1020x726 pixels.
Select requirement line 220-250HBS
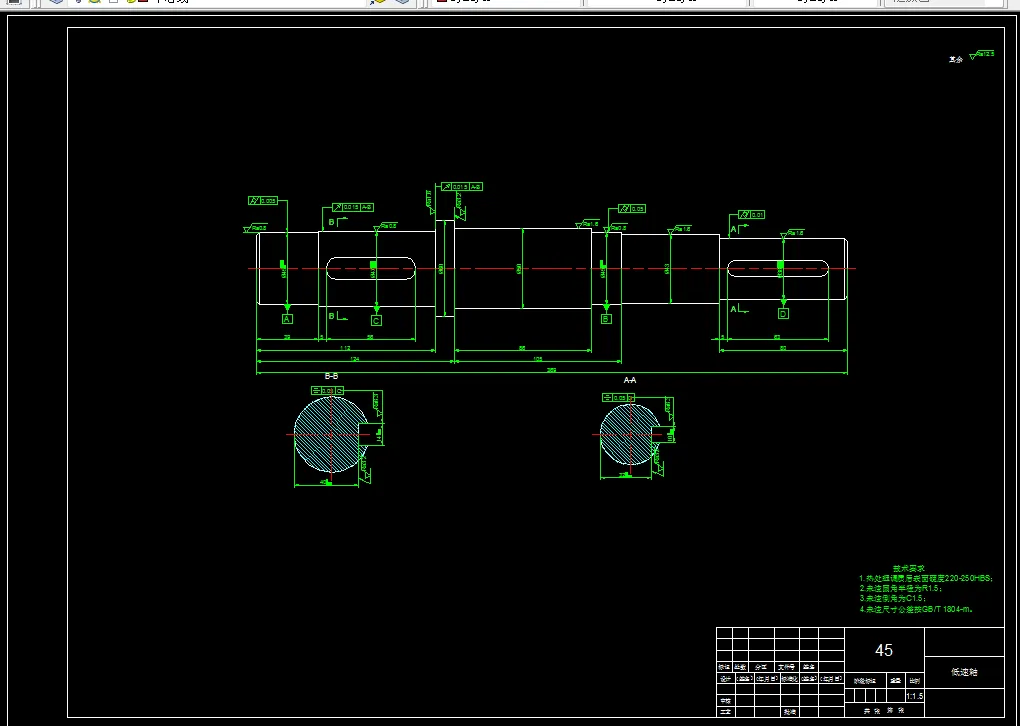point(926,578)
